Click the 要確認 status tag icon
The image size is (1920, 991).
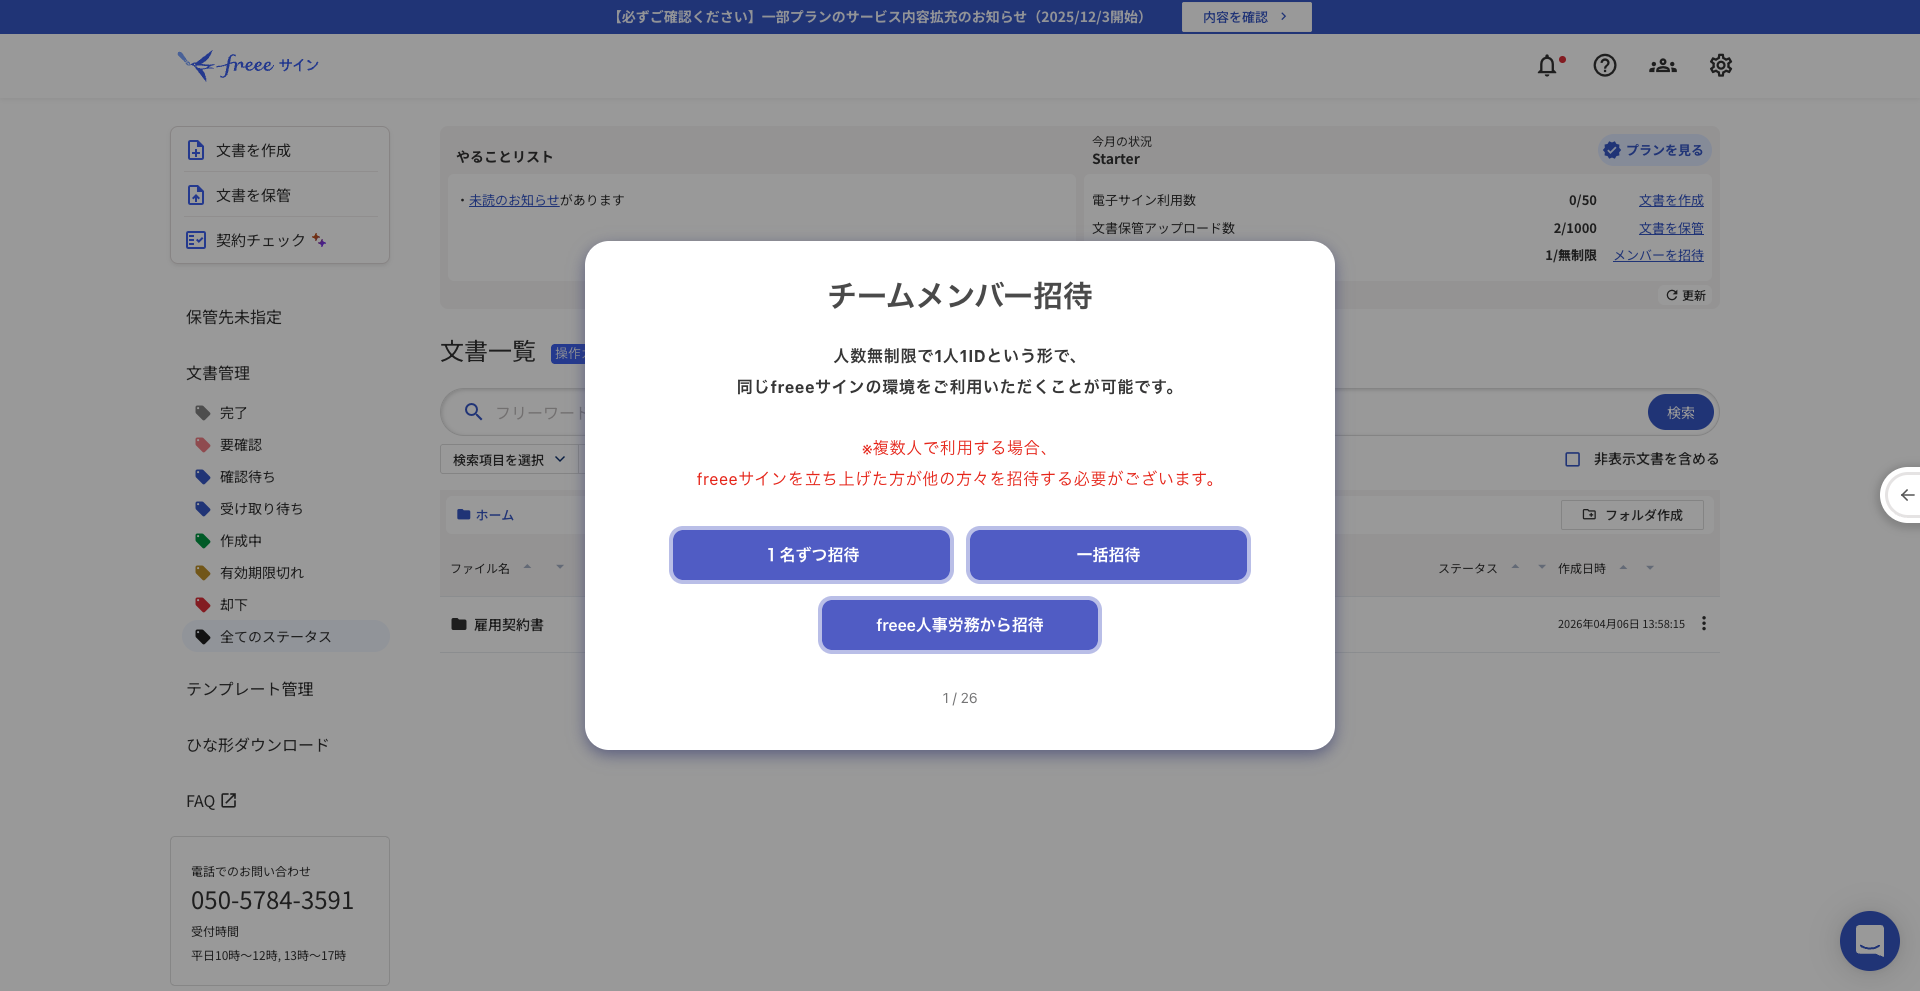(x=203, y=445)
